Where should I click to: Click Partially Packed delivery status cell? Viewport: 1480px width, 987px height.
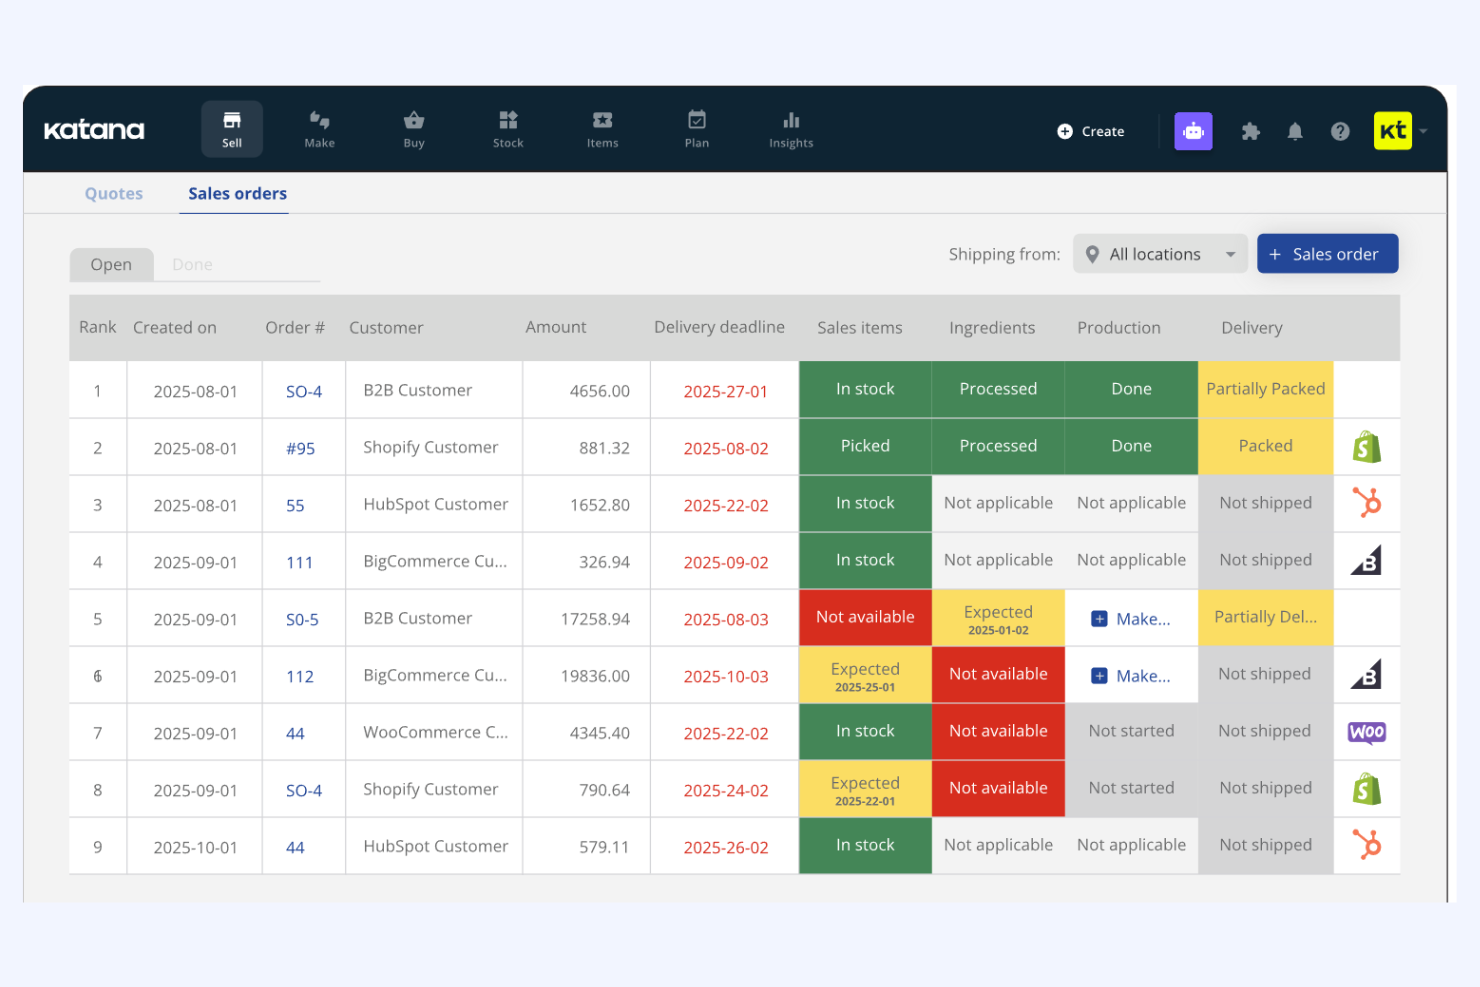point(1265,389)
